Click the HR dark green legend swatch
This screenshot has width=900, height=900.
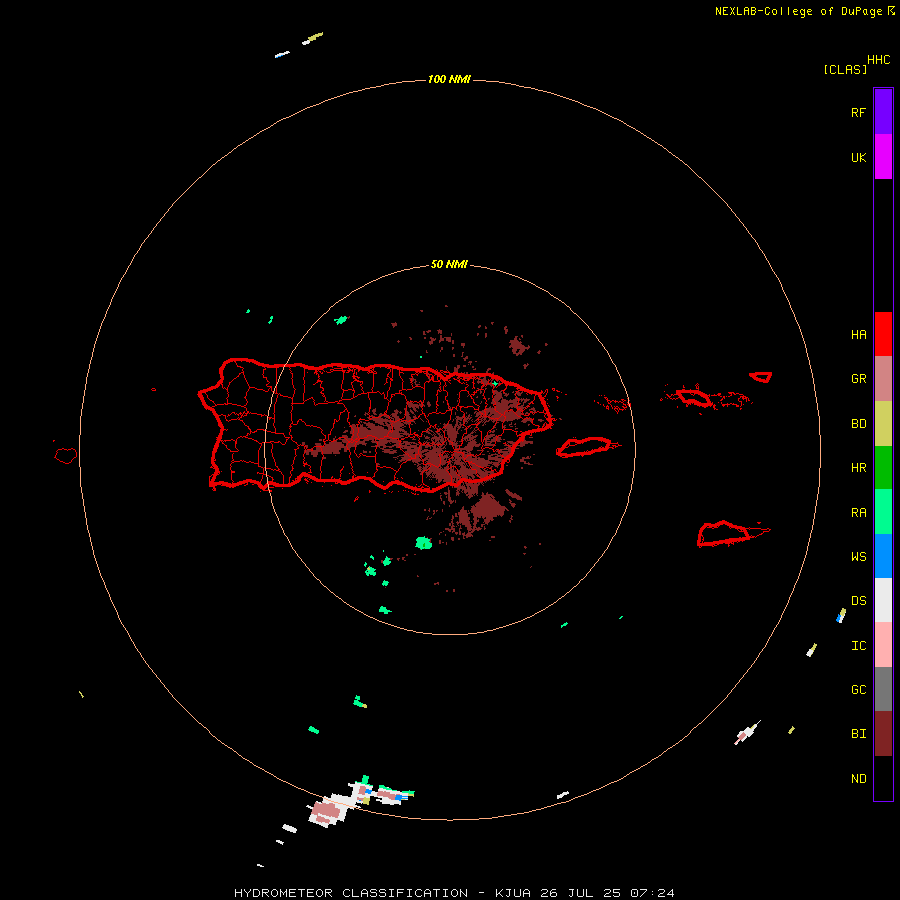tap(883, 468)
